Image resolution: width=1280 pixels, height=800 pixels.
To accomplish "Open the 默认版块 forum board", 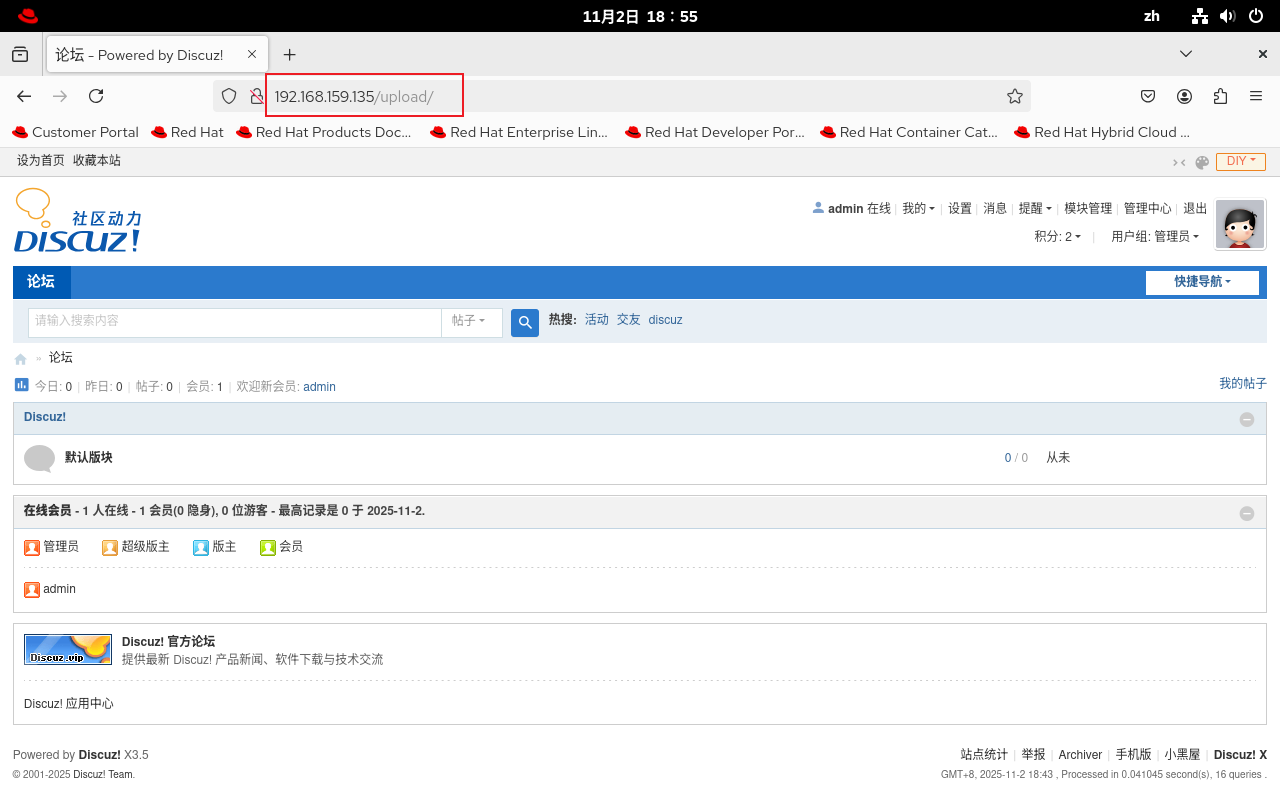I will coord(89,457).
